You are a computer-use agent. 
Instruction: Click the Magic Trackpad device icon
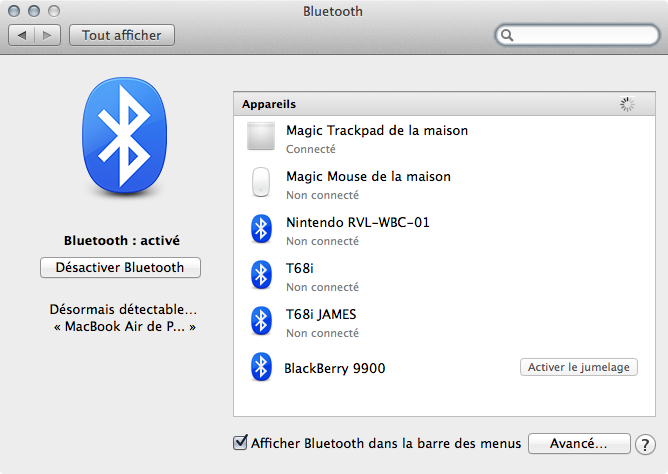[260, 137]
